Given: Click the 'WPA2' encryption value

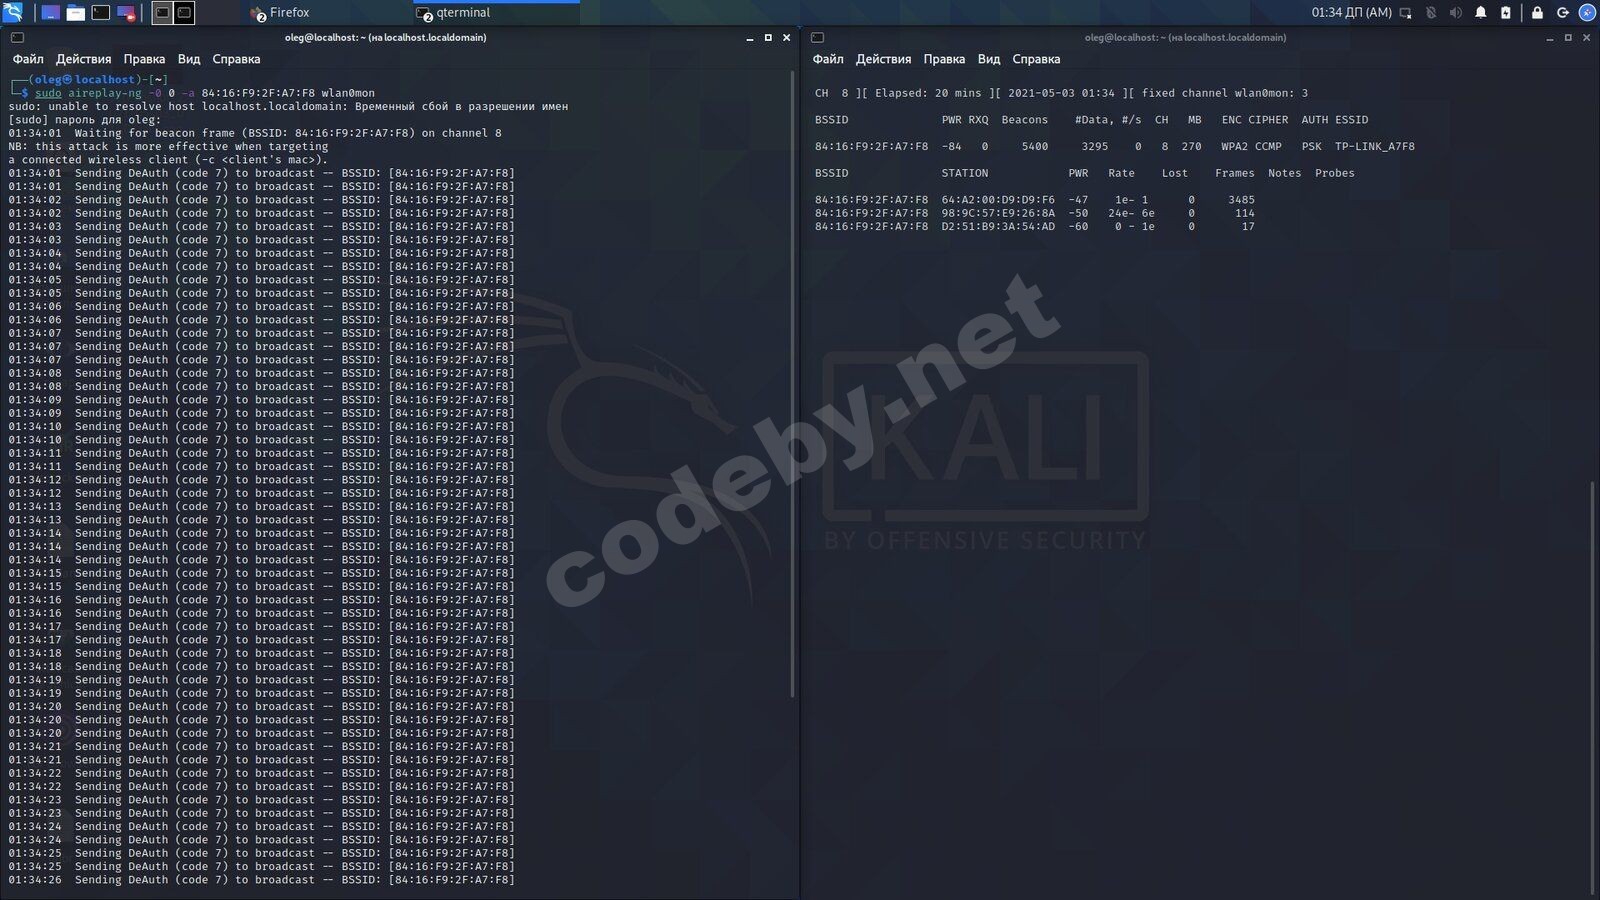Looking at the screenshot, I should coord(1234,146).
